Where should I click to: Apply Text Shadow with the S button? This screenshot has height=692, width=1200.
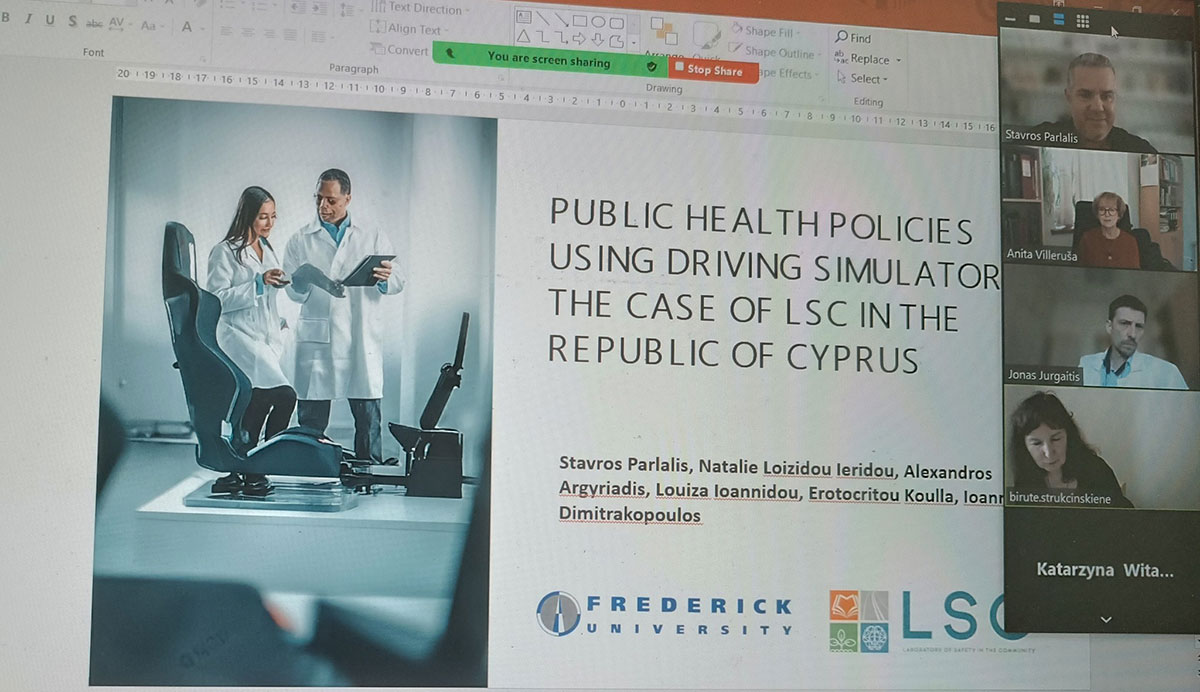pos(72,21)
